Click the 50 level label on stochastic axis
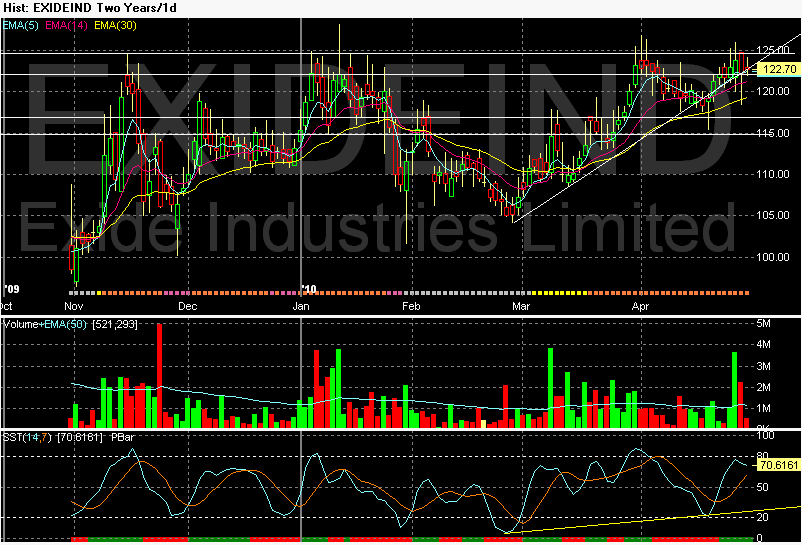Viewport: 802px width, 545px height. tap(763, 487)
